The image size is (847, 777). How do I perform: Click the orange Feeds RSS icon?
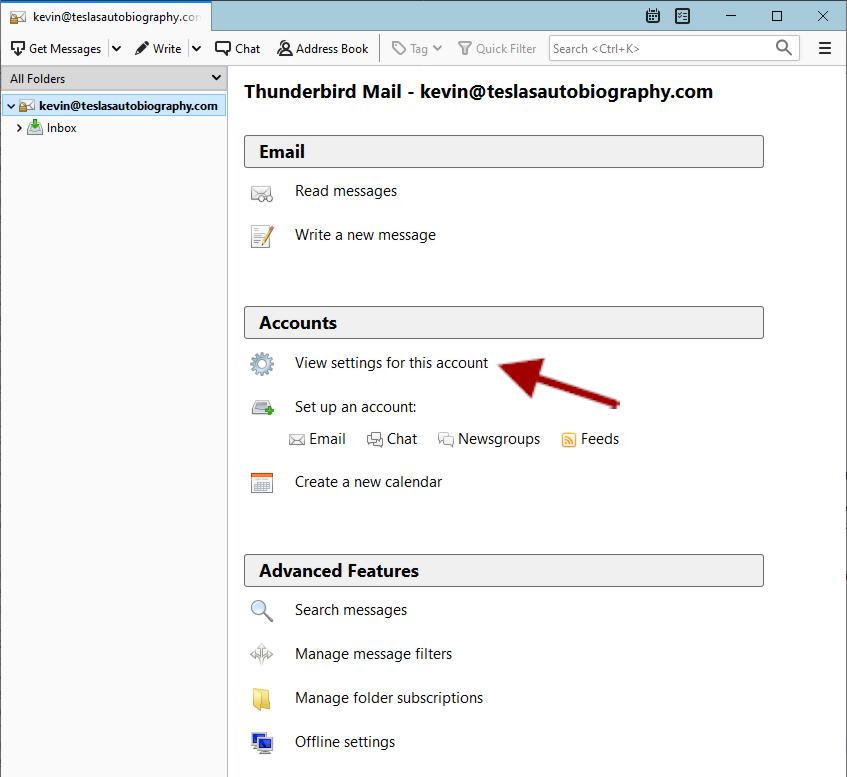569,440
